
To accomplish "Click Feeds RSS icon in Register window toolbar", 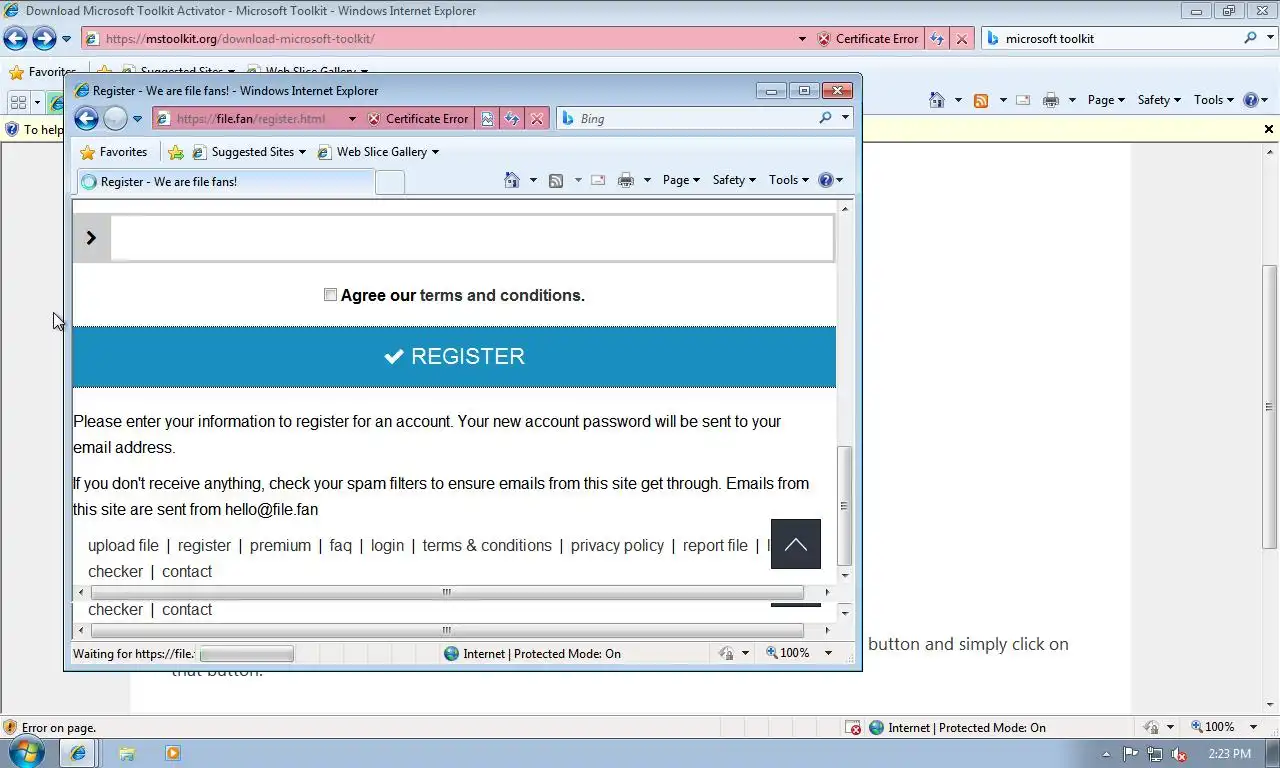I will [x=556, y=180].
